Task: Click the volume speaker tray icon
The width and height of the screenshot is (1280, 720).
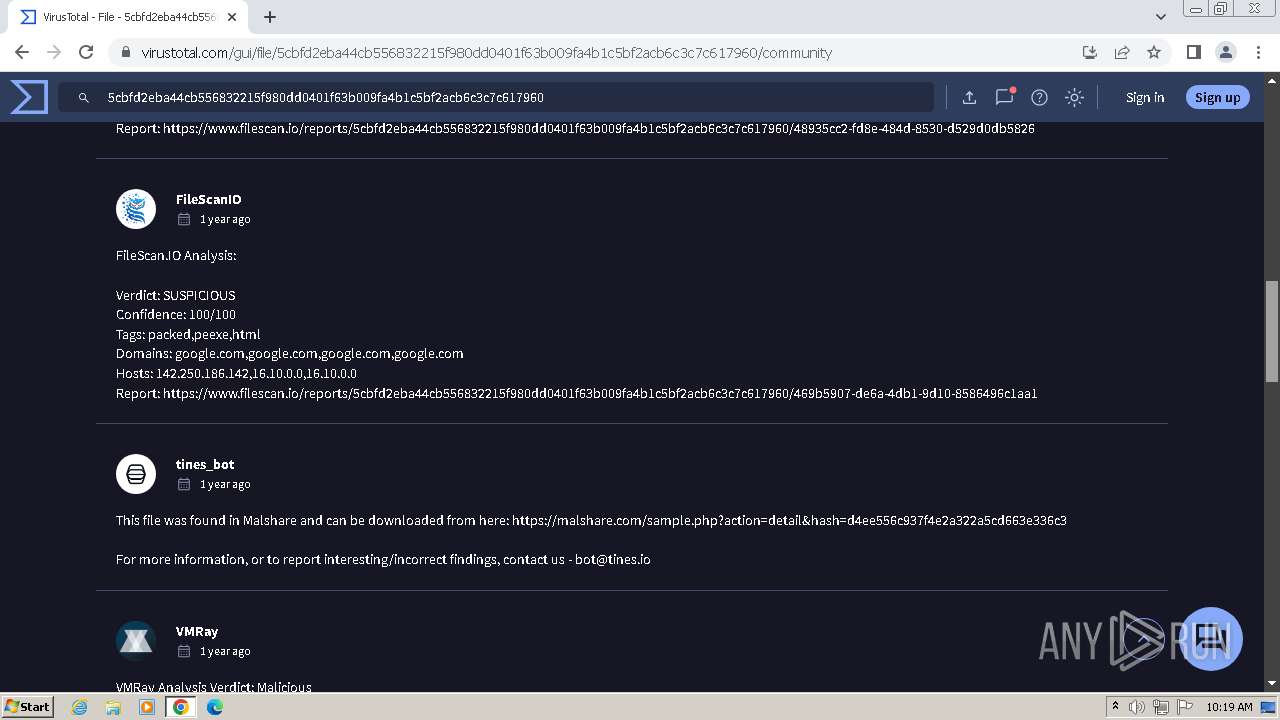Action: tap(1137, 707)
